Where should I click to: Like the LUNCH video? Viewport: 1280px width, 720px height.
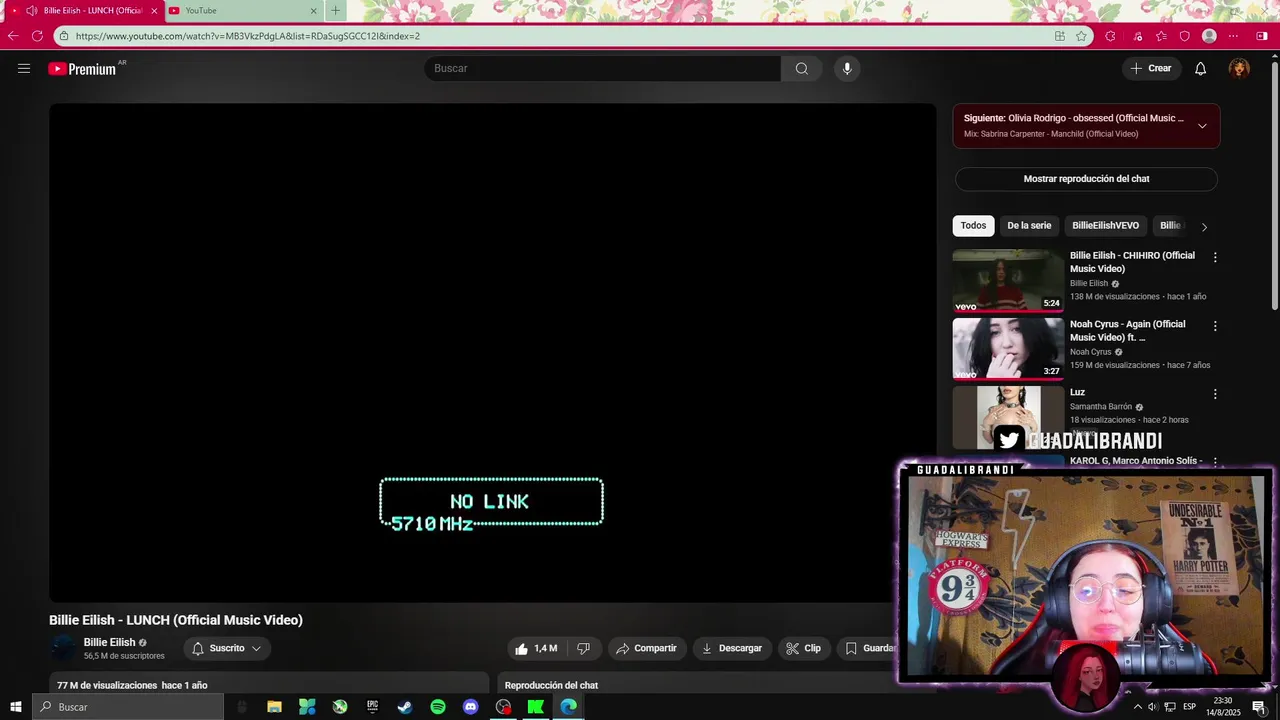(x=536, y=648)
